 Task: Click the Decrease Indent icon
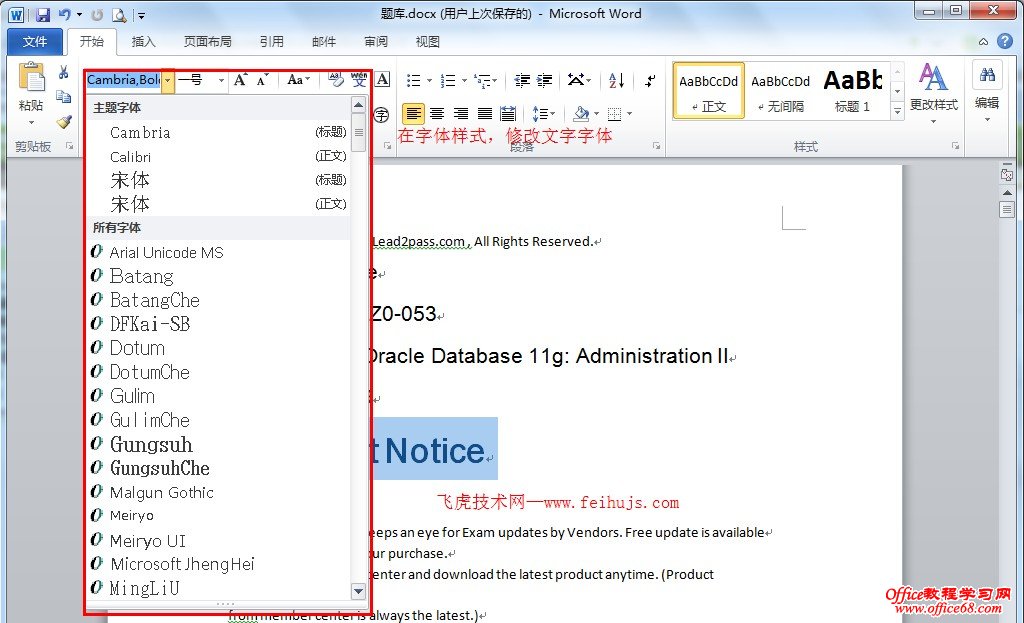click(x=522, y=80)
